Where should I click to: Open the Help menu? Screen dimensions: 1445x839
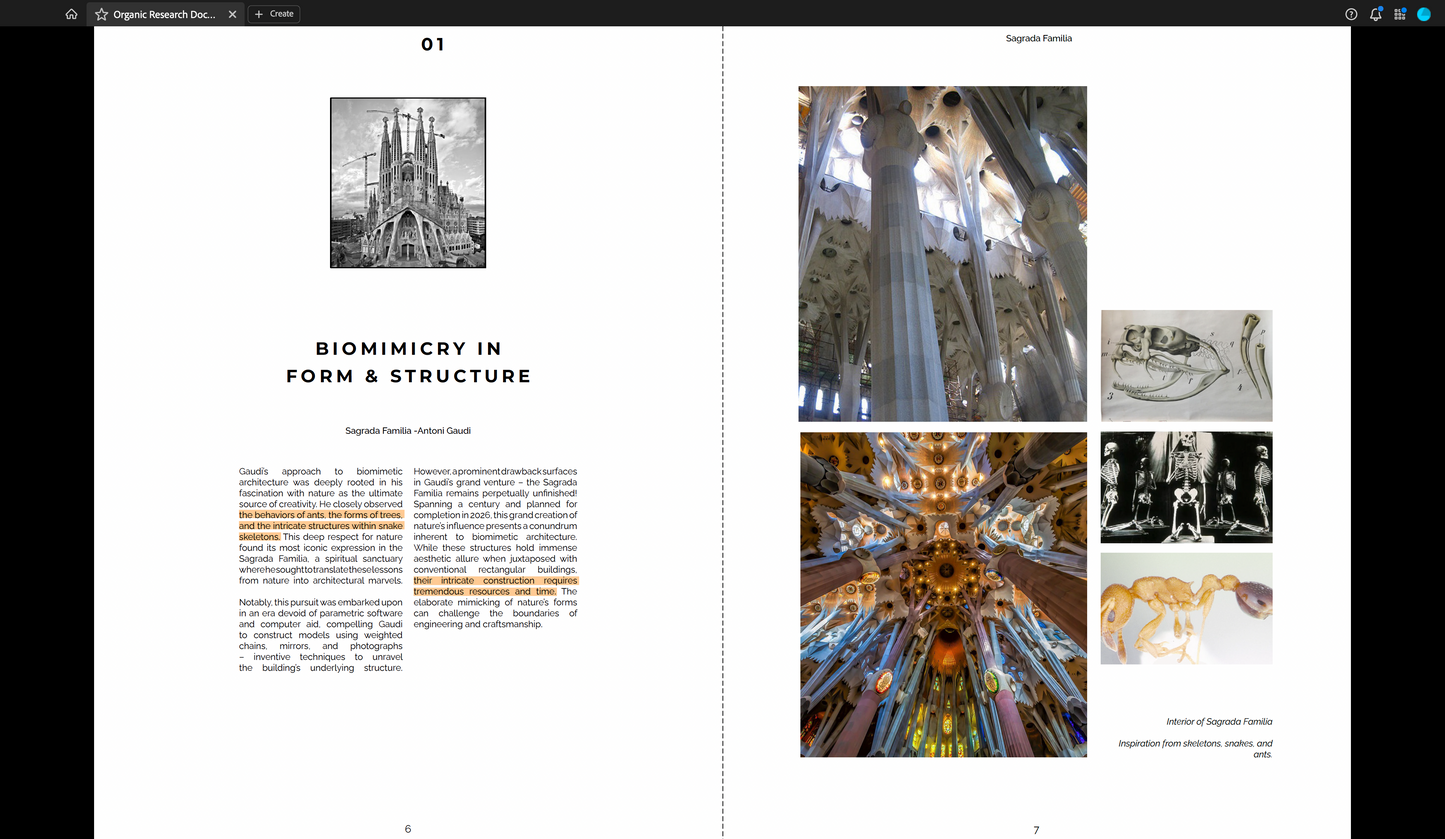1351,14
